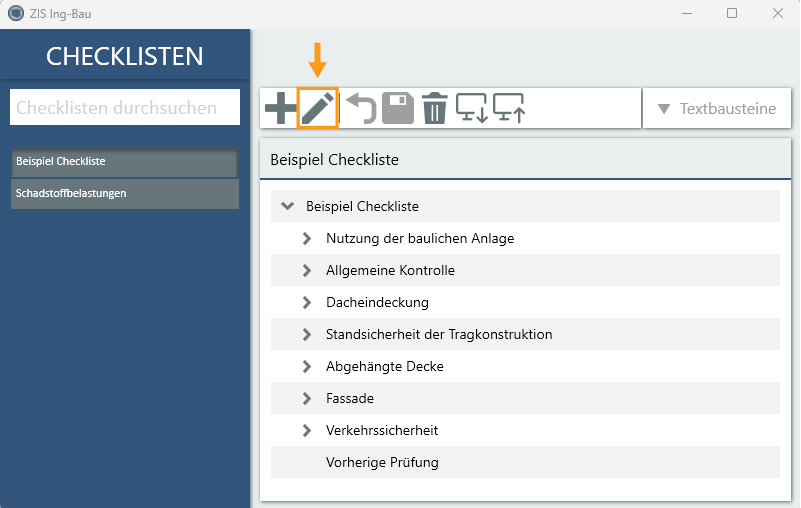Expand the Dacheindeckung node
Screen dimensions: 801x508
pyautogui.click(x=307, y=303)
